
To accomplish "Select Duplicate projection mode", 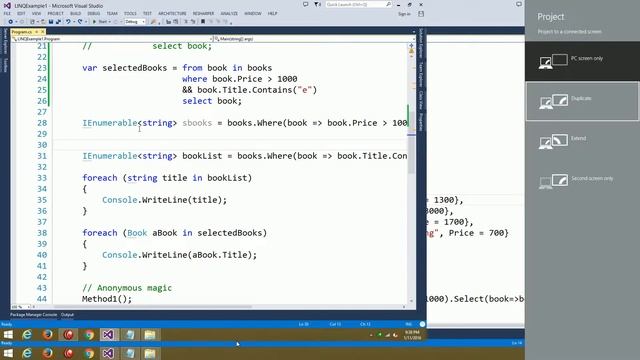I will (582, 101).
